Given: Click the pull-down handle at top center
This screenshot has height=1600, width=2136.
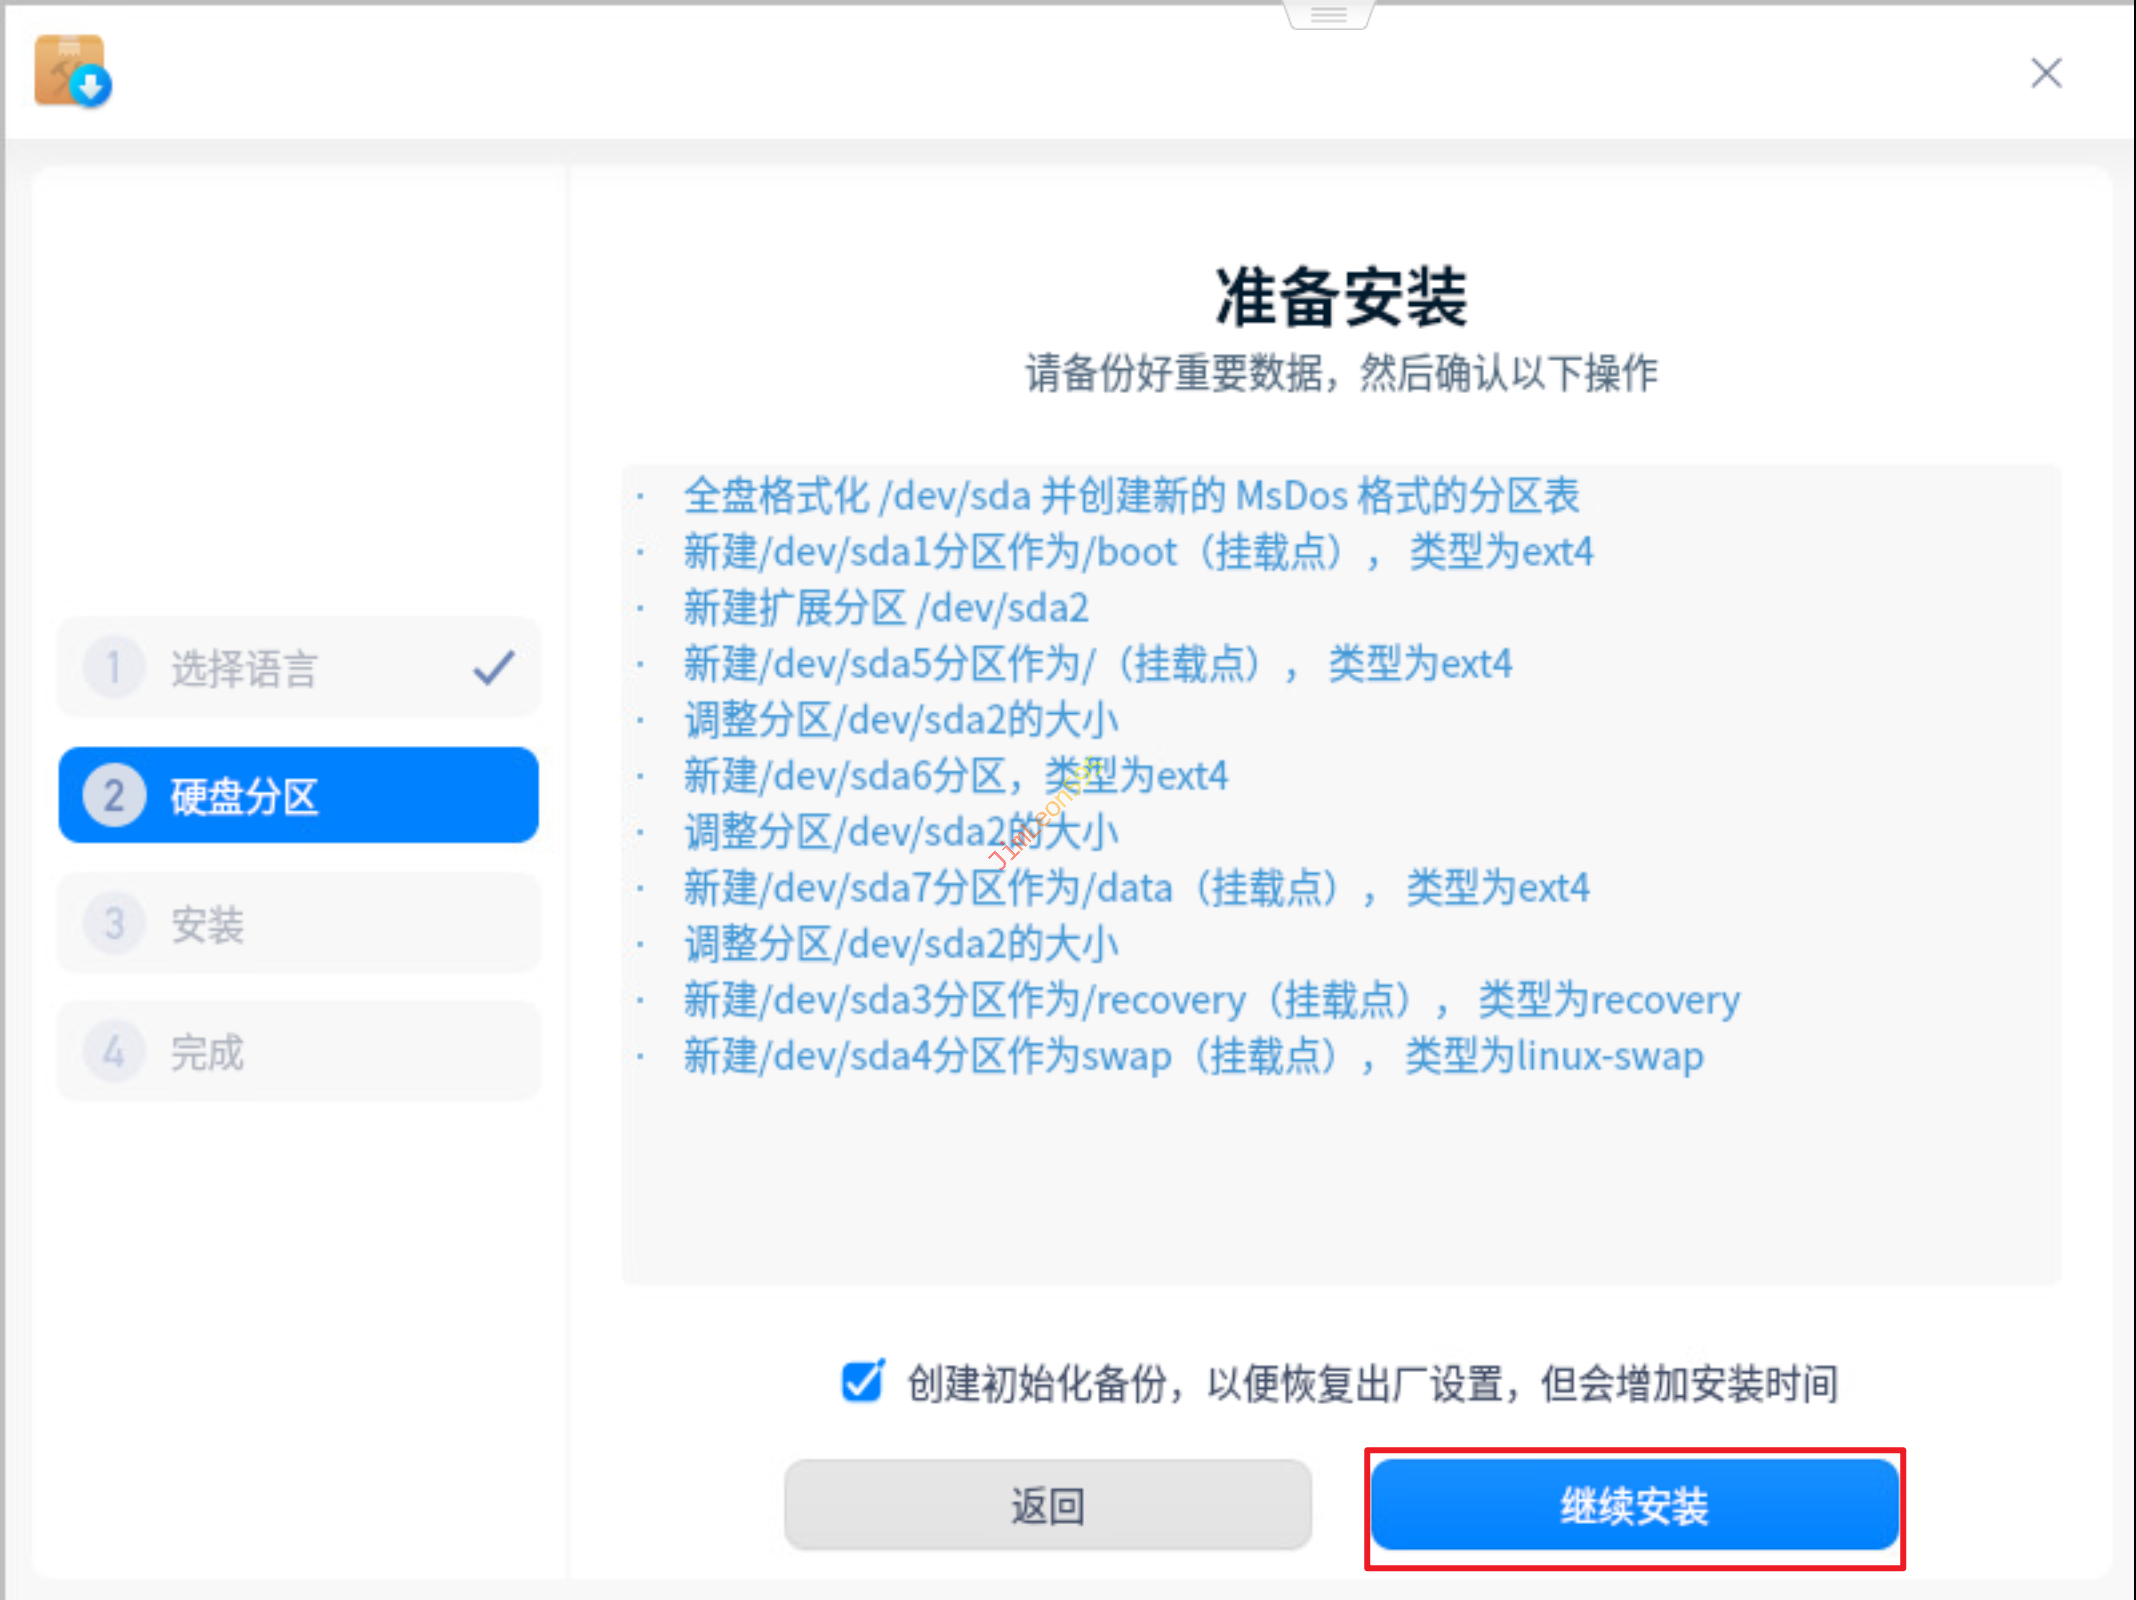Looking at the screenshot, I should coord(1328,14).
